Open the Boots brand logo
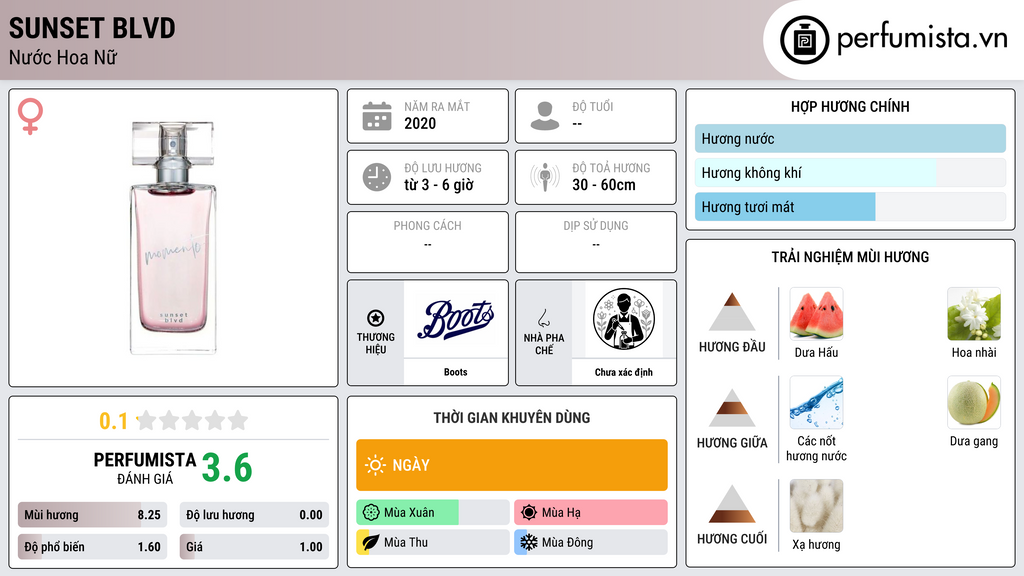Image resolution: width=1024 pixels, height=576 pixels. click(x=455, y=319)
